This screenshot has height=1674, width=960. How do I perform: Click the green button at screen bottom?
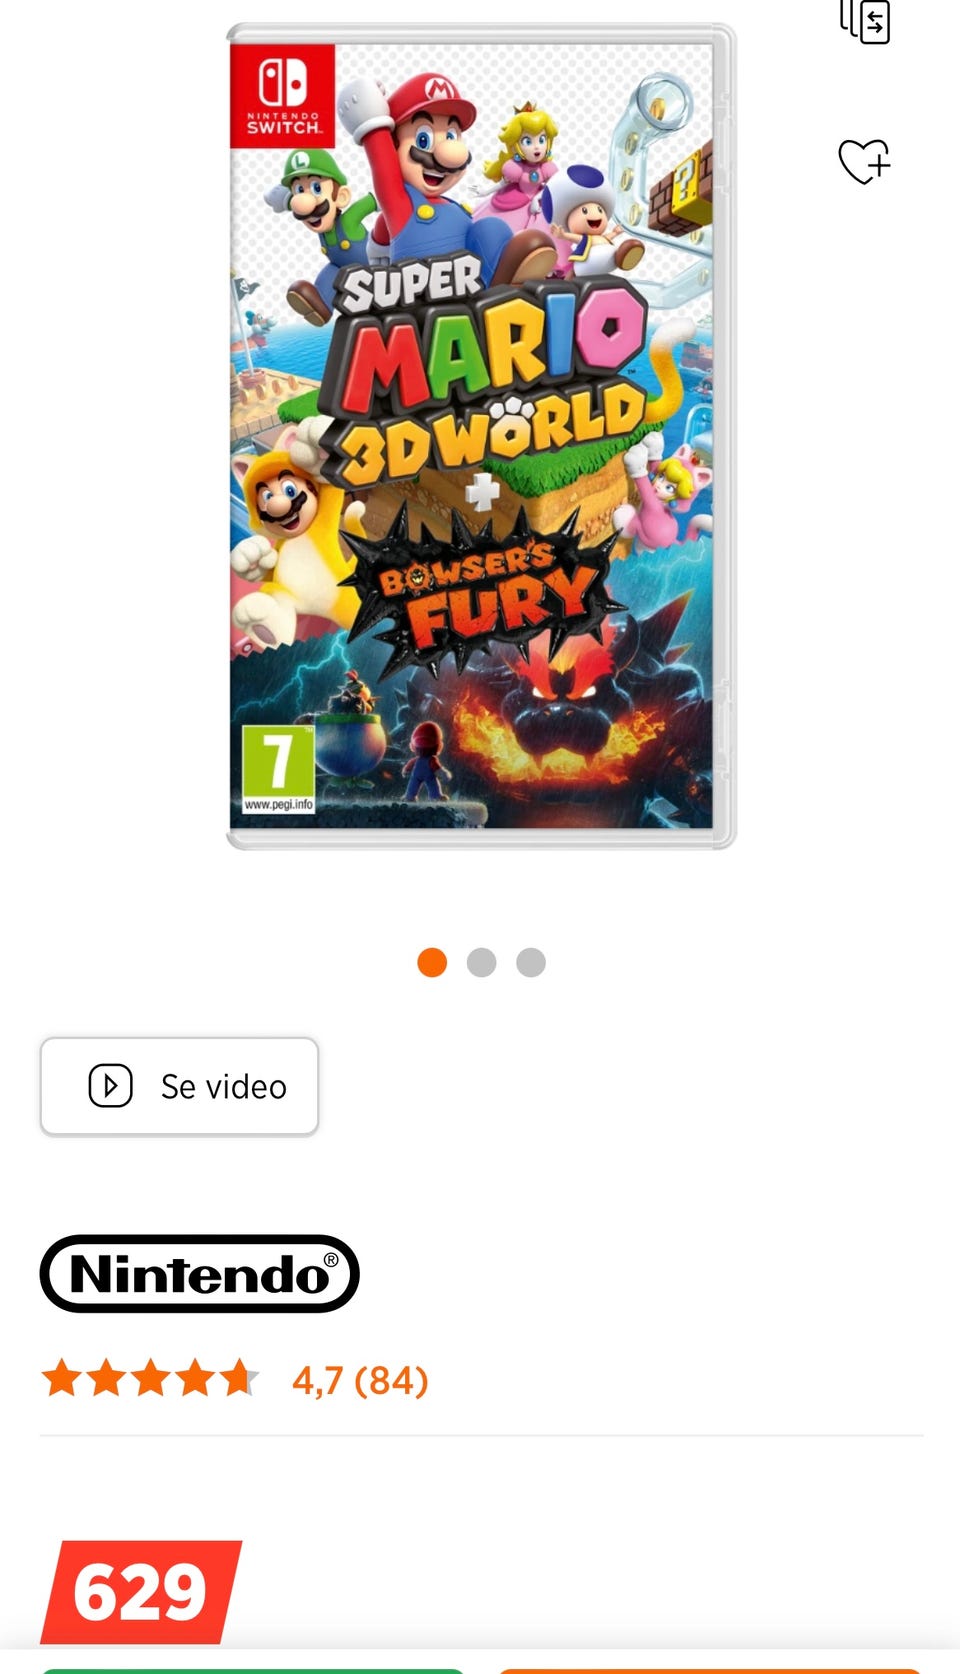pyautogui.click(x=253, y=1670)
